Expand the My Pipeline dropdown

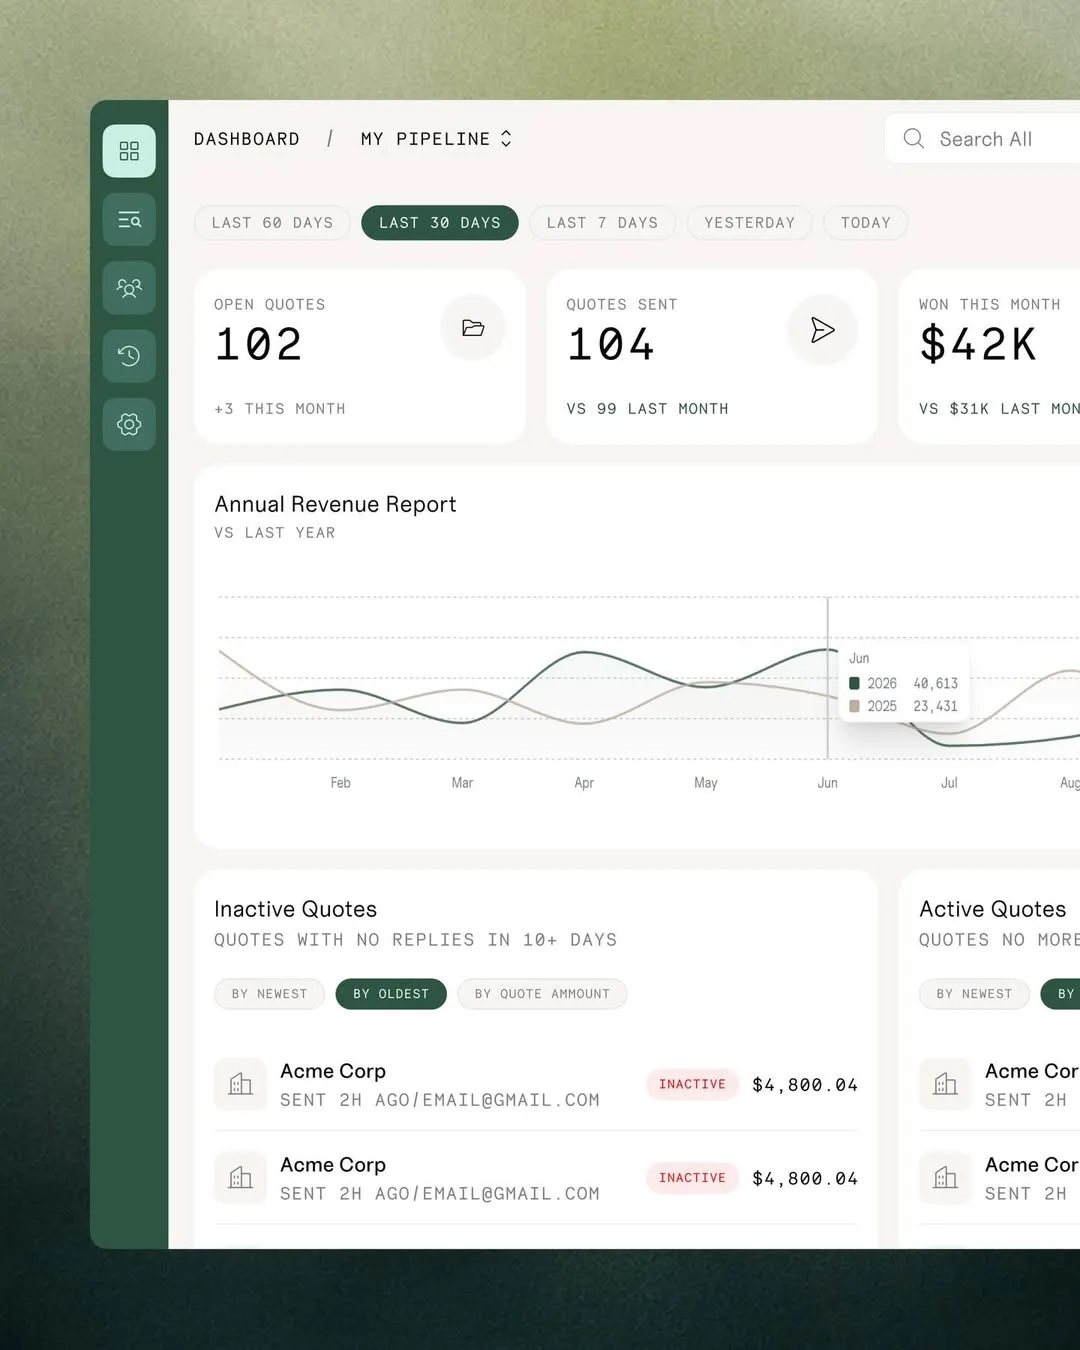tap(437, 139)
